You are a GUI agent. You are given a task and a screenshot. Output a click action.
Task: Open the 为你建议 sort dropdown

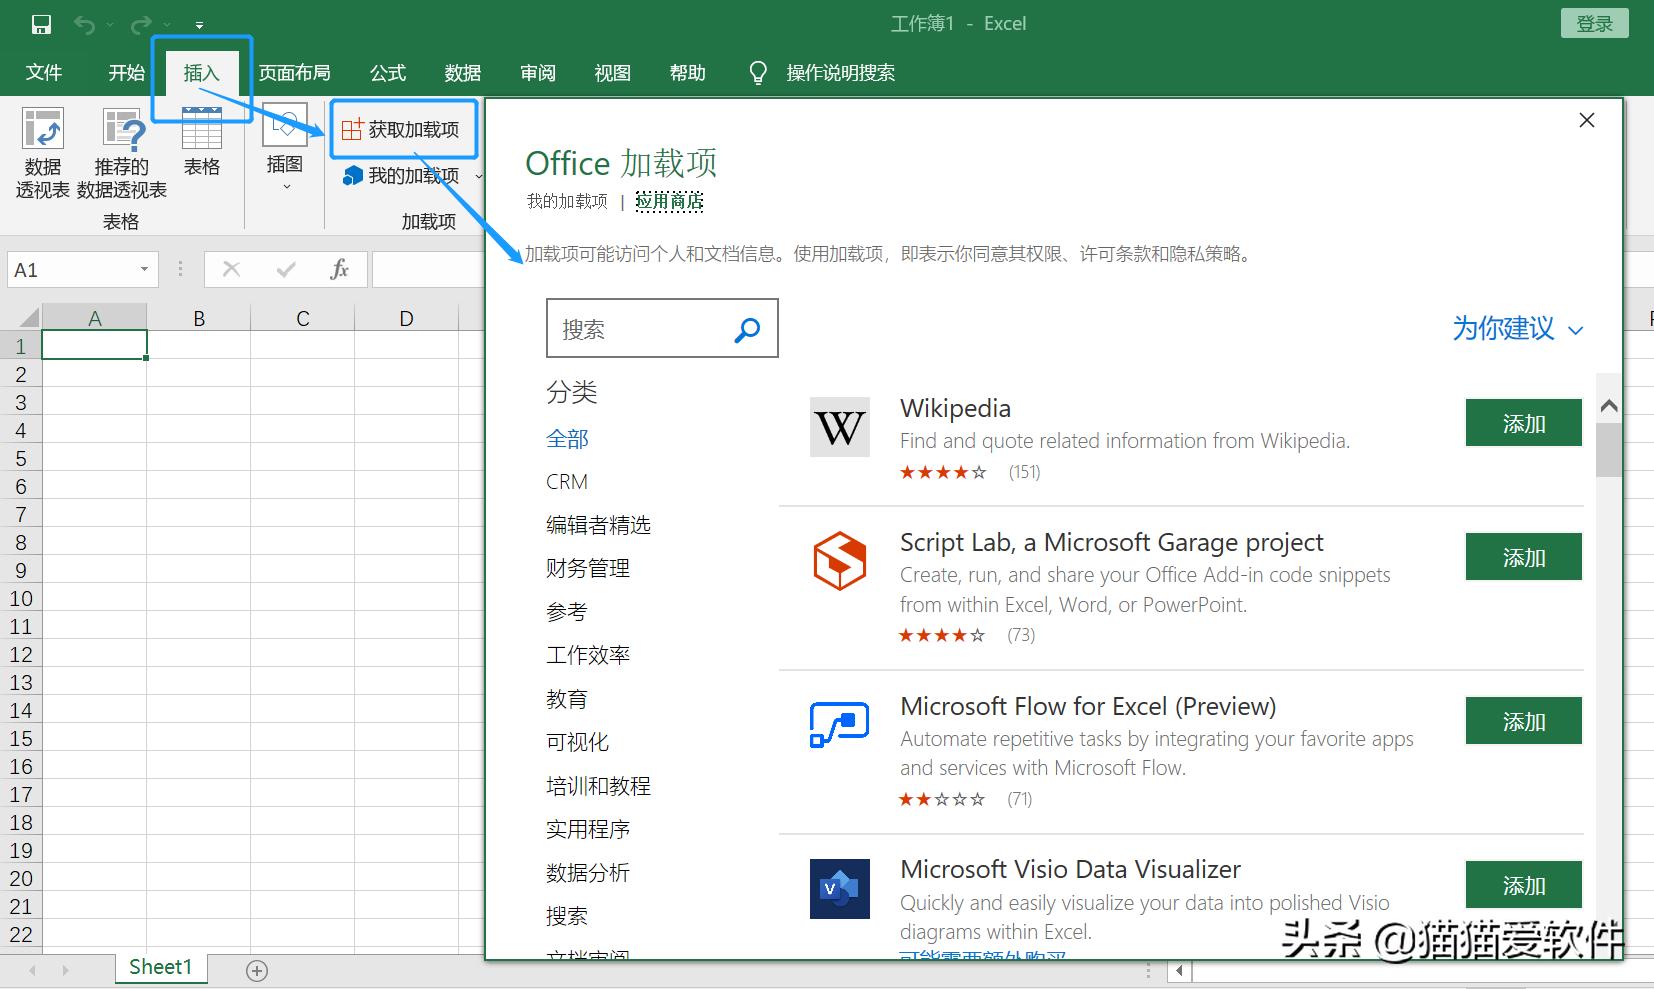click(1516, 329)
